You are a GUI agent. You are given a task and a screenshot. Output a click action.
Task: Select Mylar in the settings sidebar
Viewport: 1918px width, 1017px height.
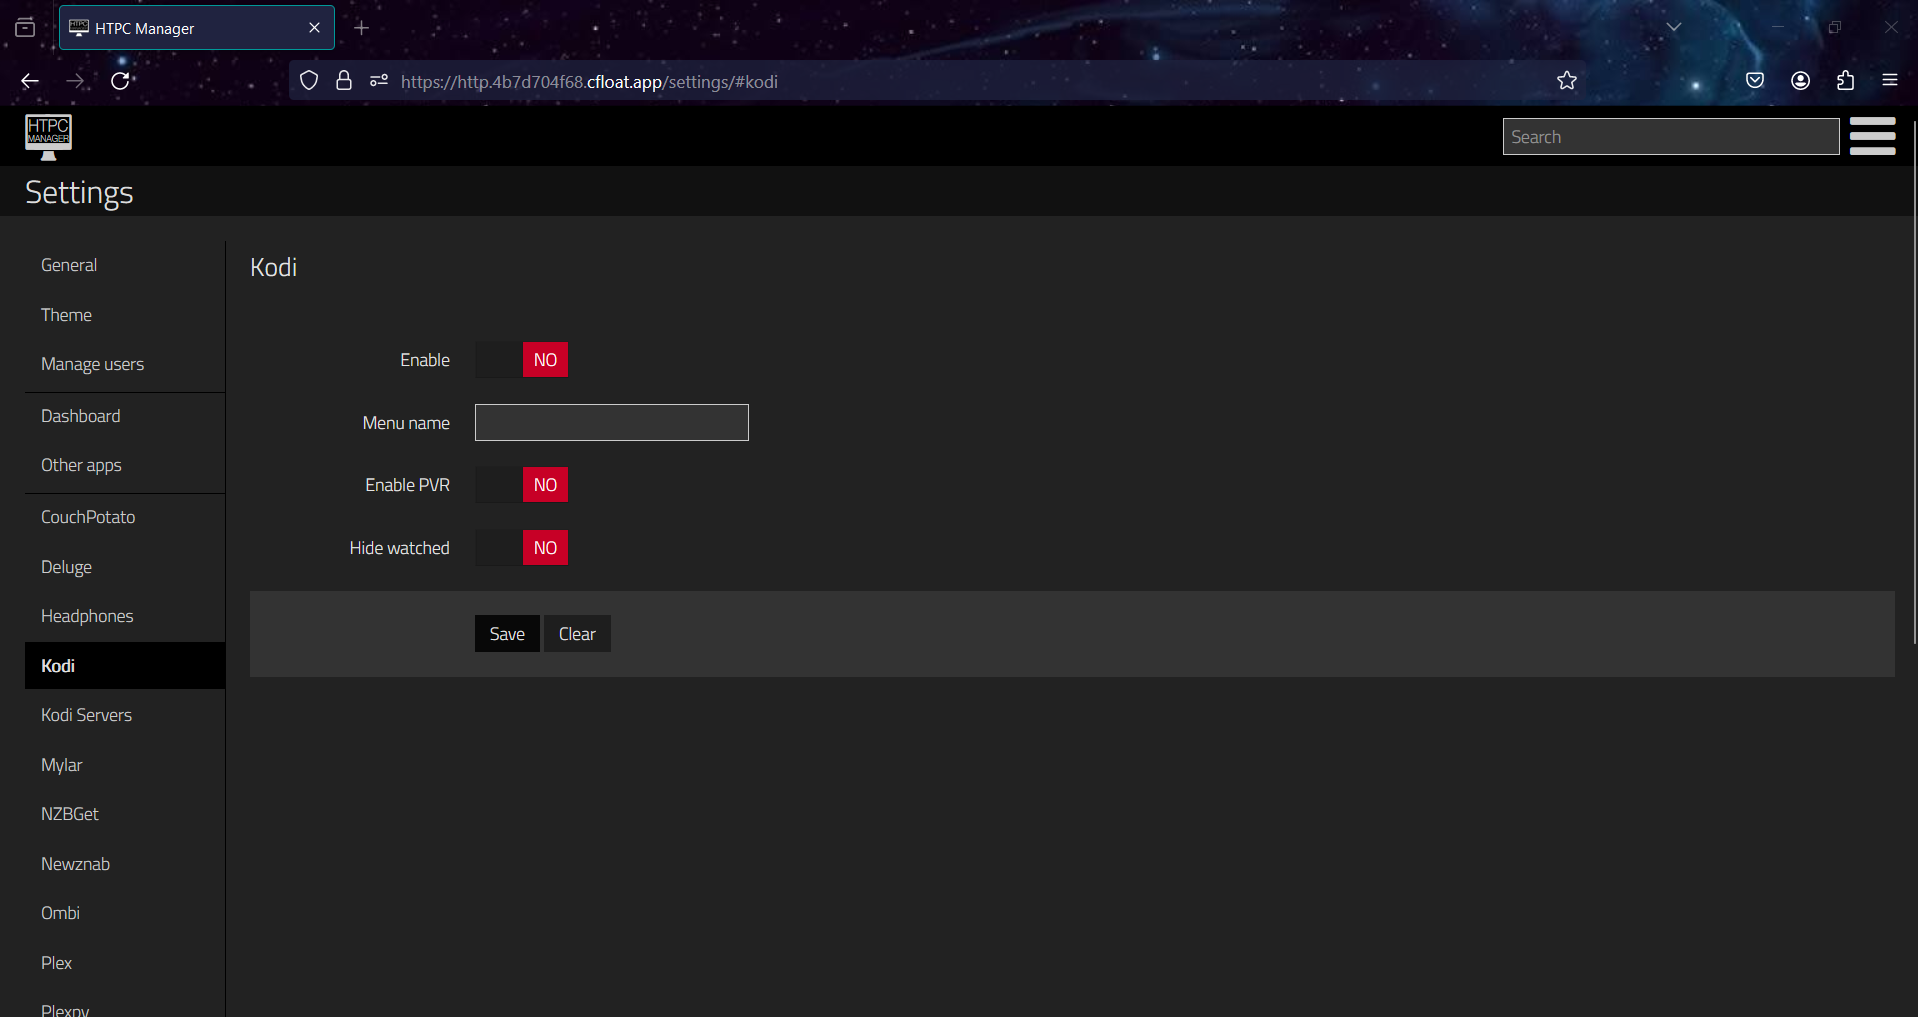pyautogui.click(x=125, y=765)
